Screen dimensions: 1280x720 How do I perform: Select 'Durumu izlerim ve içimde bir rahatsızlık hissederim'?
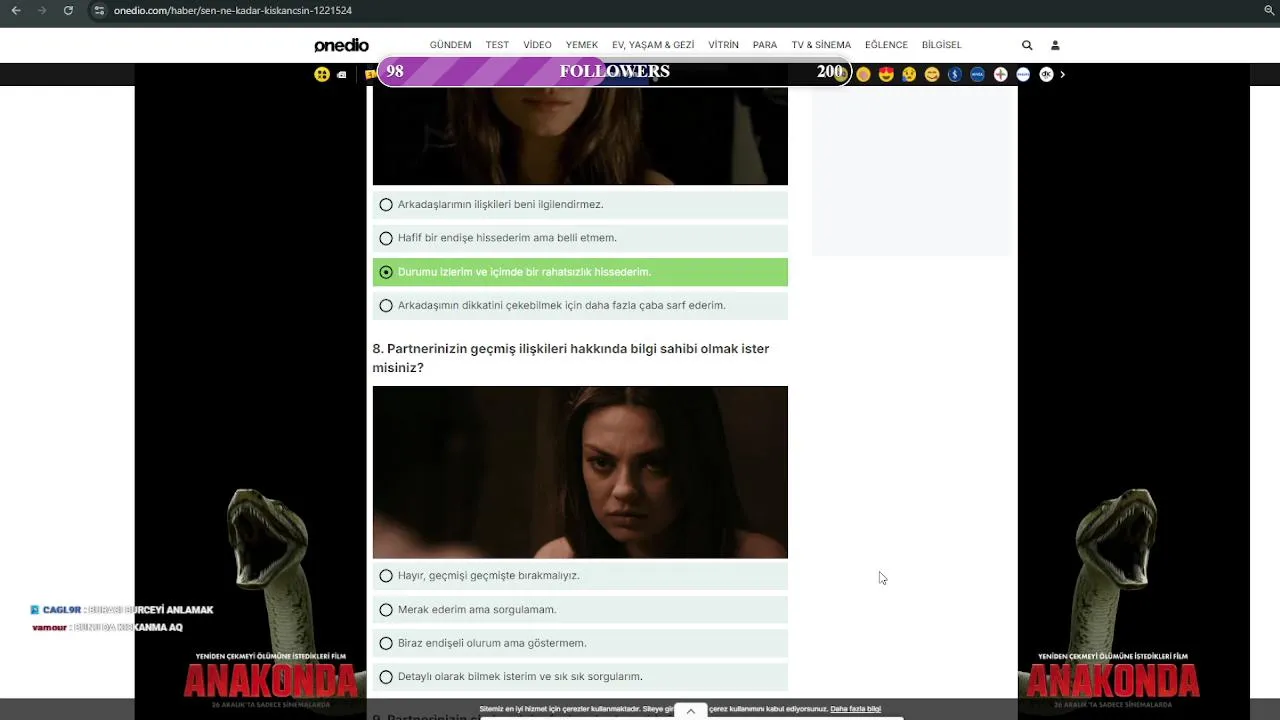pyautogui.click(x=580, y=272)
